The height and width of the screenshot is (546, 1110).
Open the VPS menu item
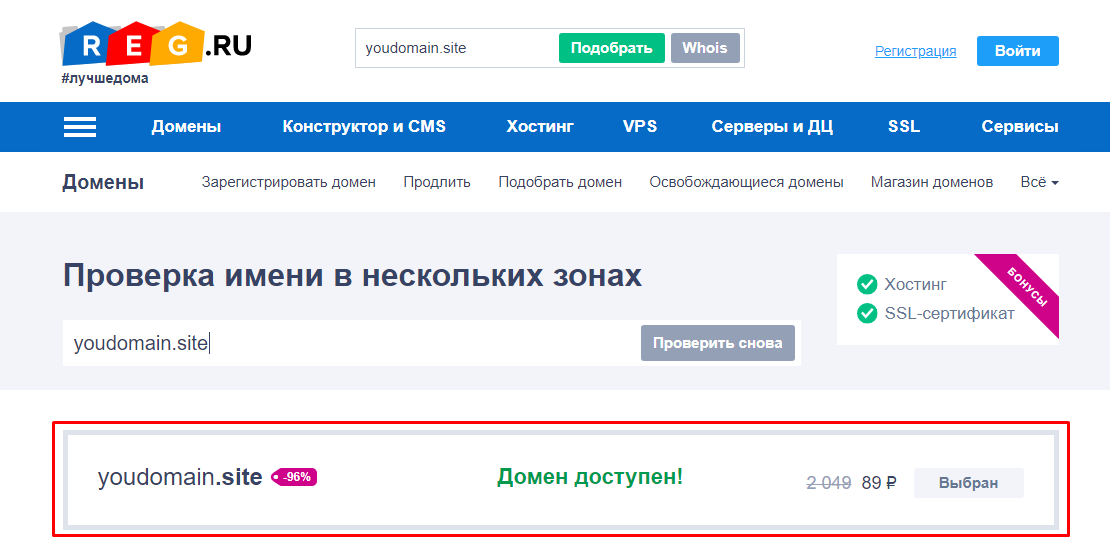point(640,127)
